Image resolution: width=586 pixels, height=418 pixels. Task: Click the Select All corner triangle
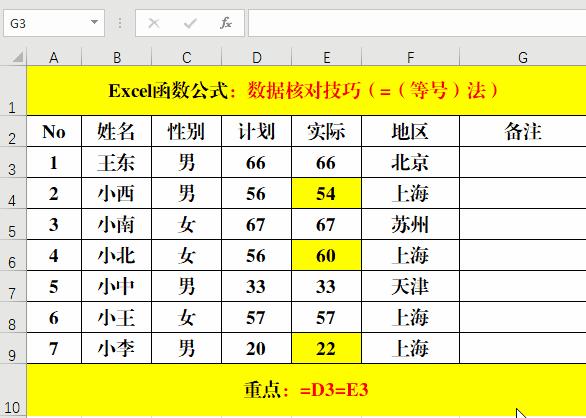(x=17, y=57)
